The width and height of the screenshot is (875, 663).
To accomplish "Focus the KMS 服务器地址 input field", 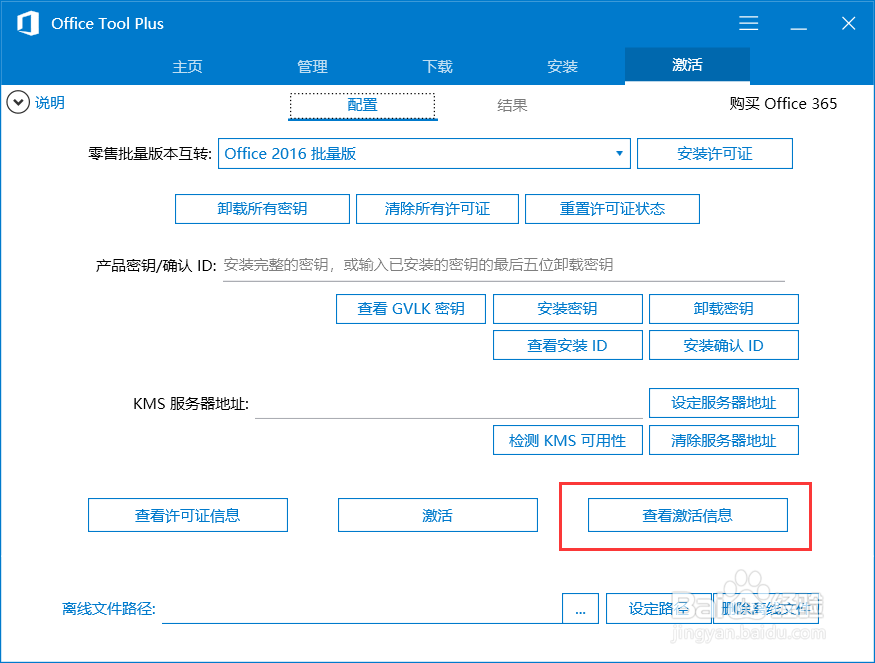I will click(449, 404).
